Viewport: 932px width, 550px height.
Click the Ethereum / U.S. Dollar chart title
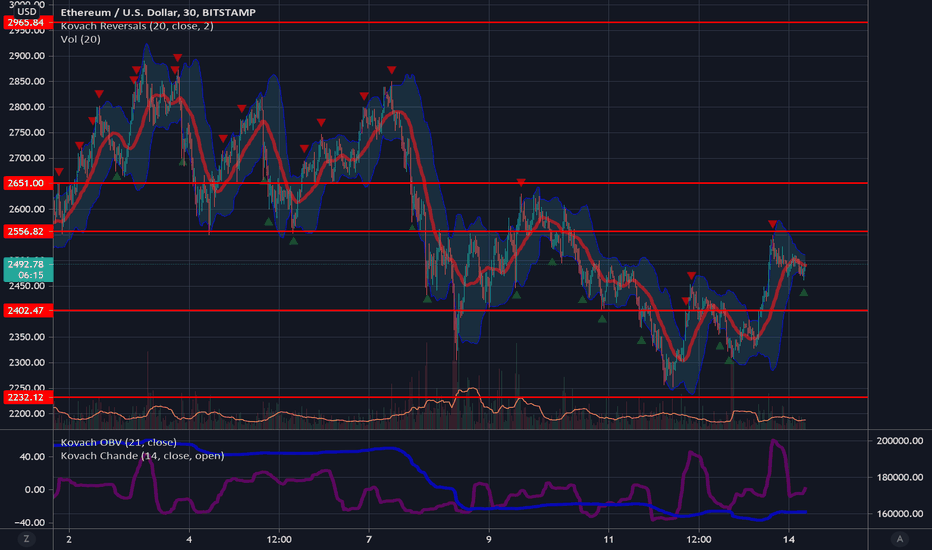click(158, 12)
